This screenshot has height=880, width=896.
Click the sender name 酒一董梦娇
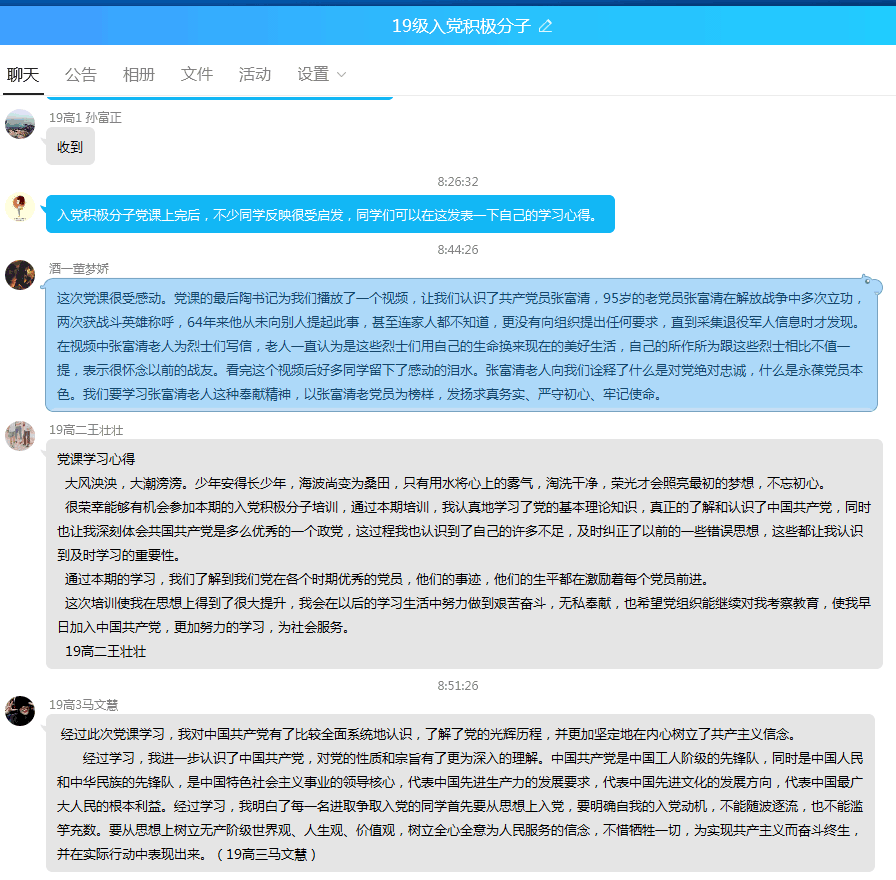[79, 268]
